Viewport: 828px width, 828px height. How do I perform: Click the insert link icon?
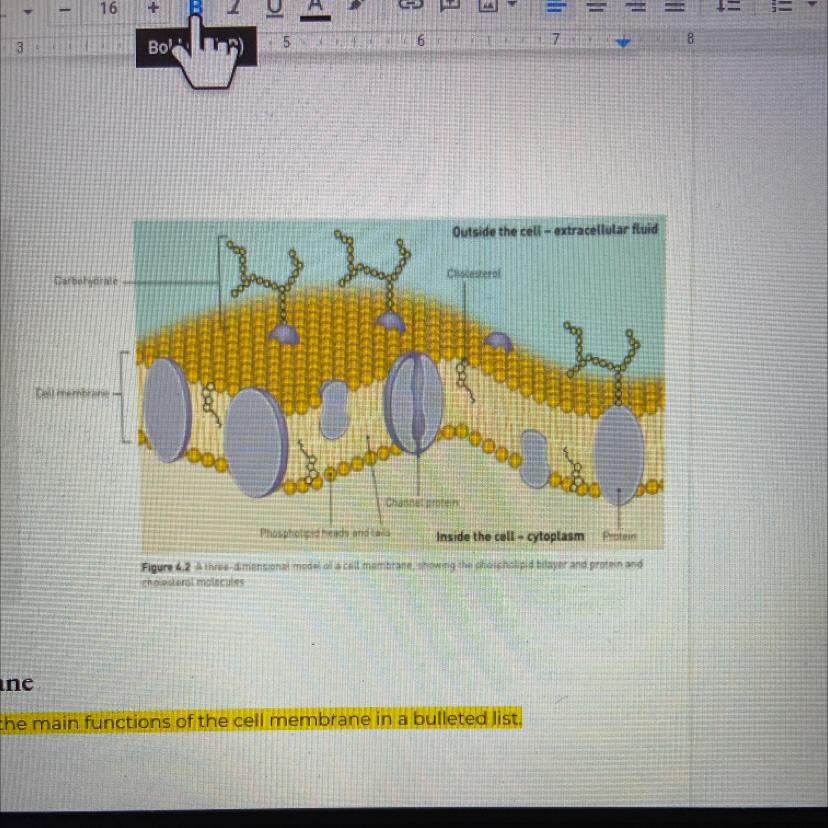411,7
